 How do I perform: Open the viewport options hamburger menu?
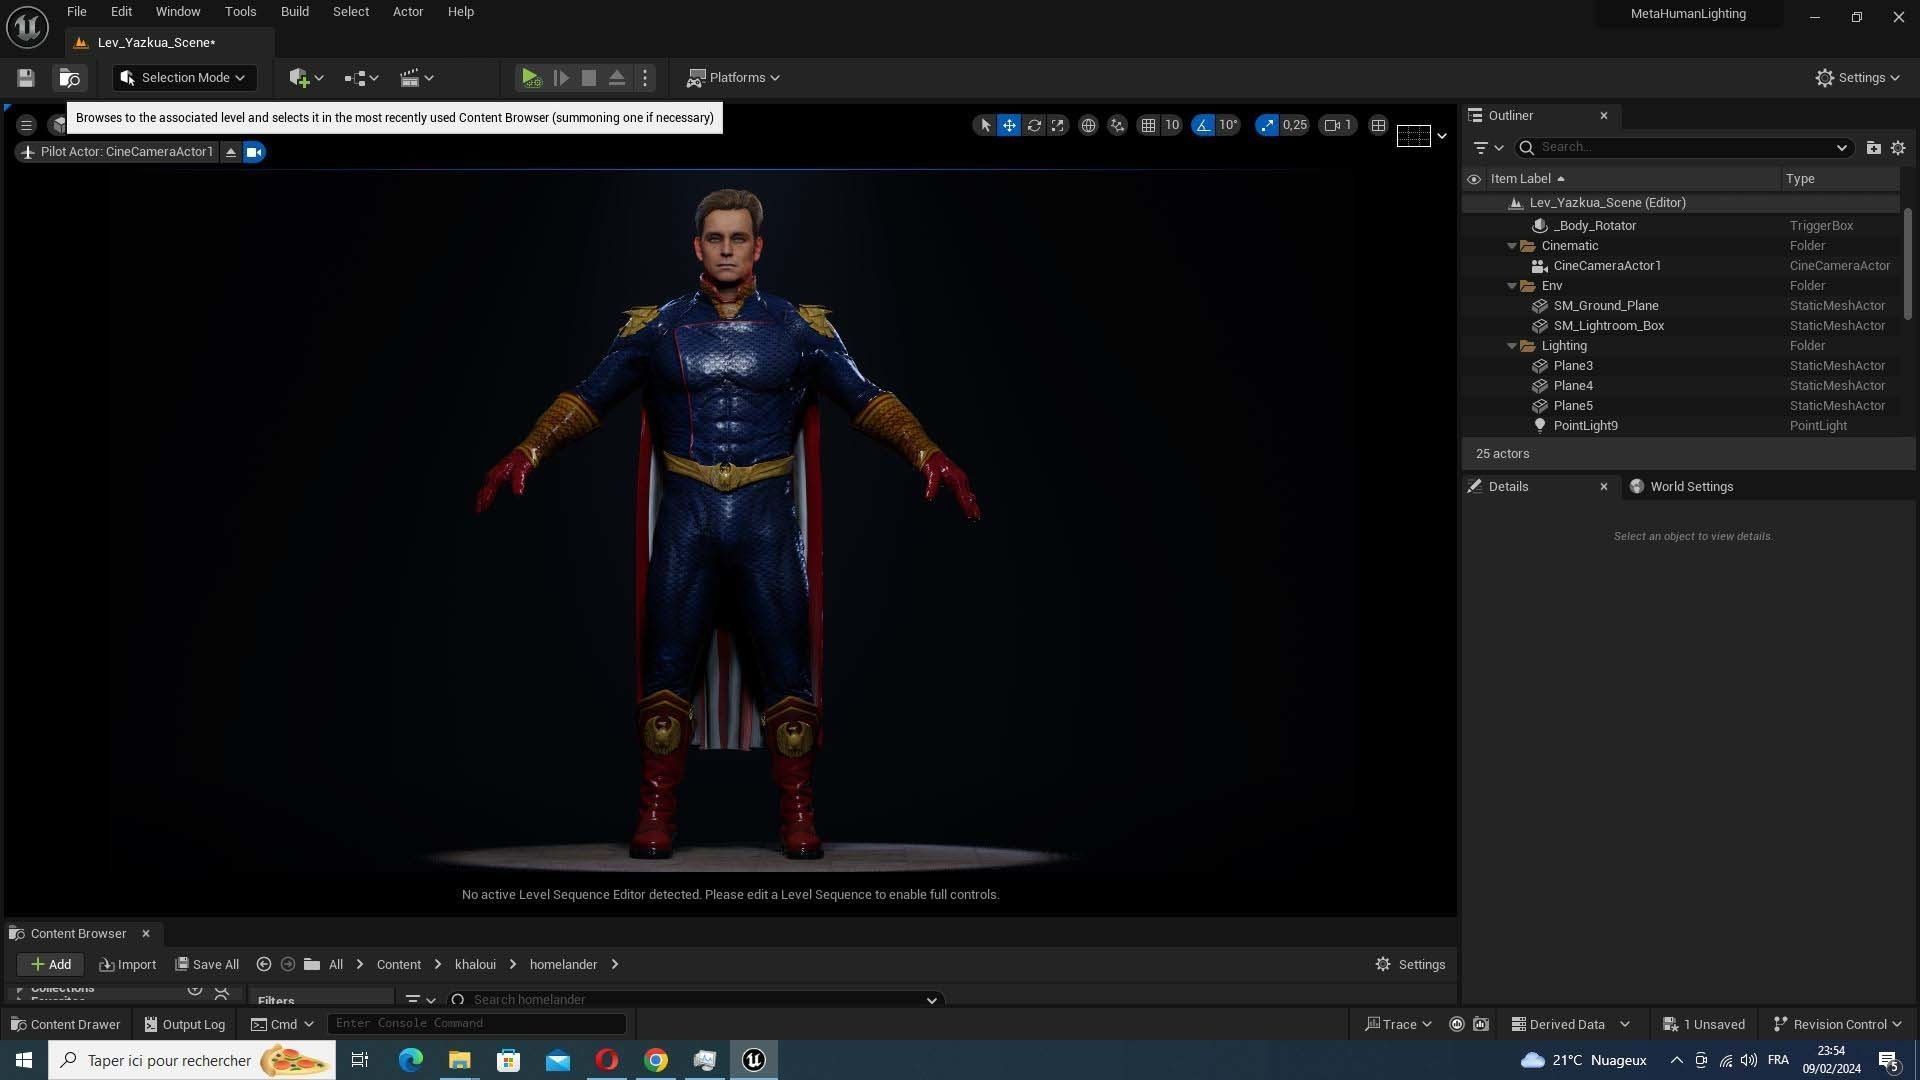click(27, 125)
